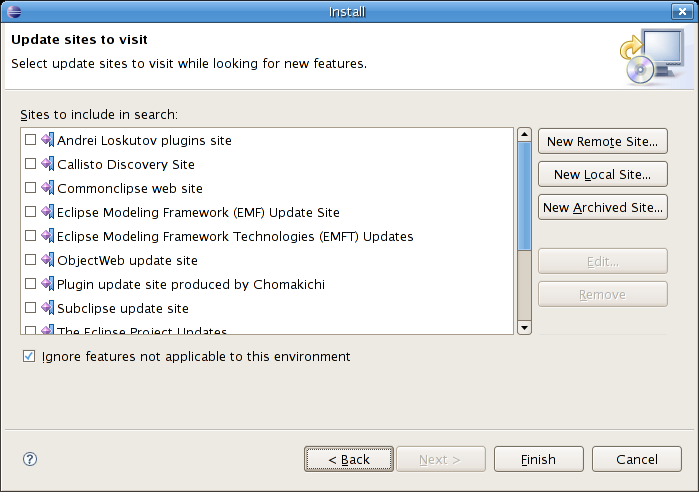
Task: Select 'Andrei Loskutov plugins site' text
Action: click(144, 140)
